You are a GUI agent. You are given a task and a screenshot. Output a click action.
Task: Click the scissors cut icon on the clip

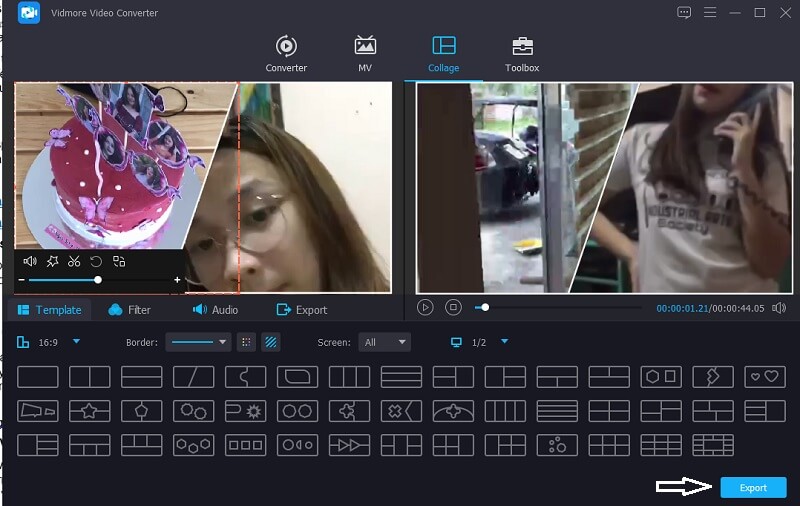click(x=74, y=261)
